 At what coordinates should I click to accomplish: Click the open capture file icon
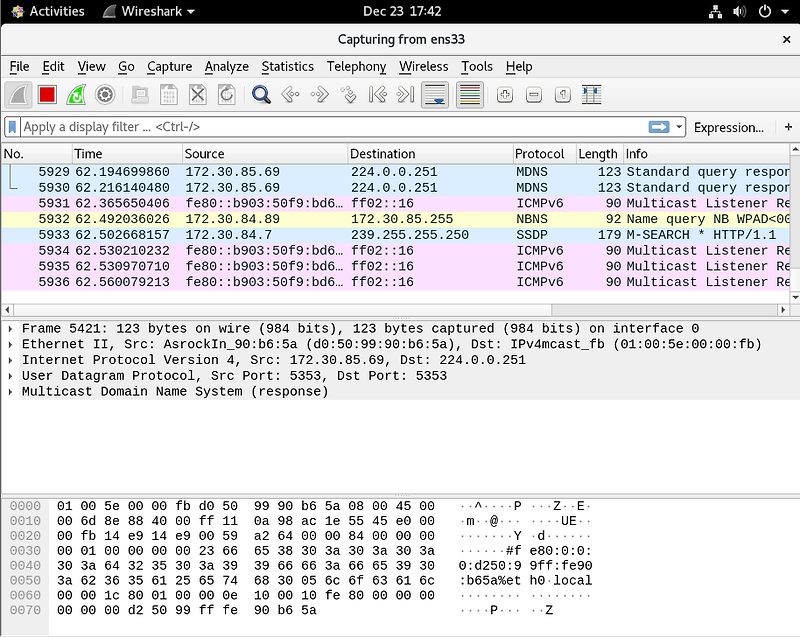click(x=140, y=95)
